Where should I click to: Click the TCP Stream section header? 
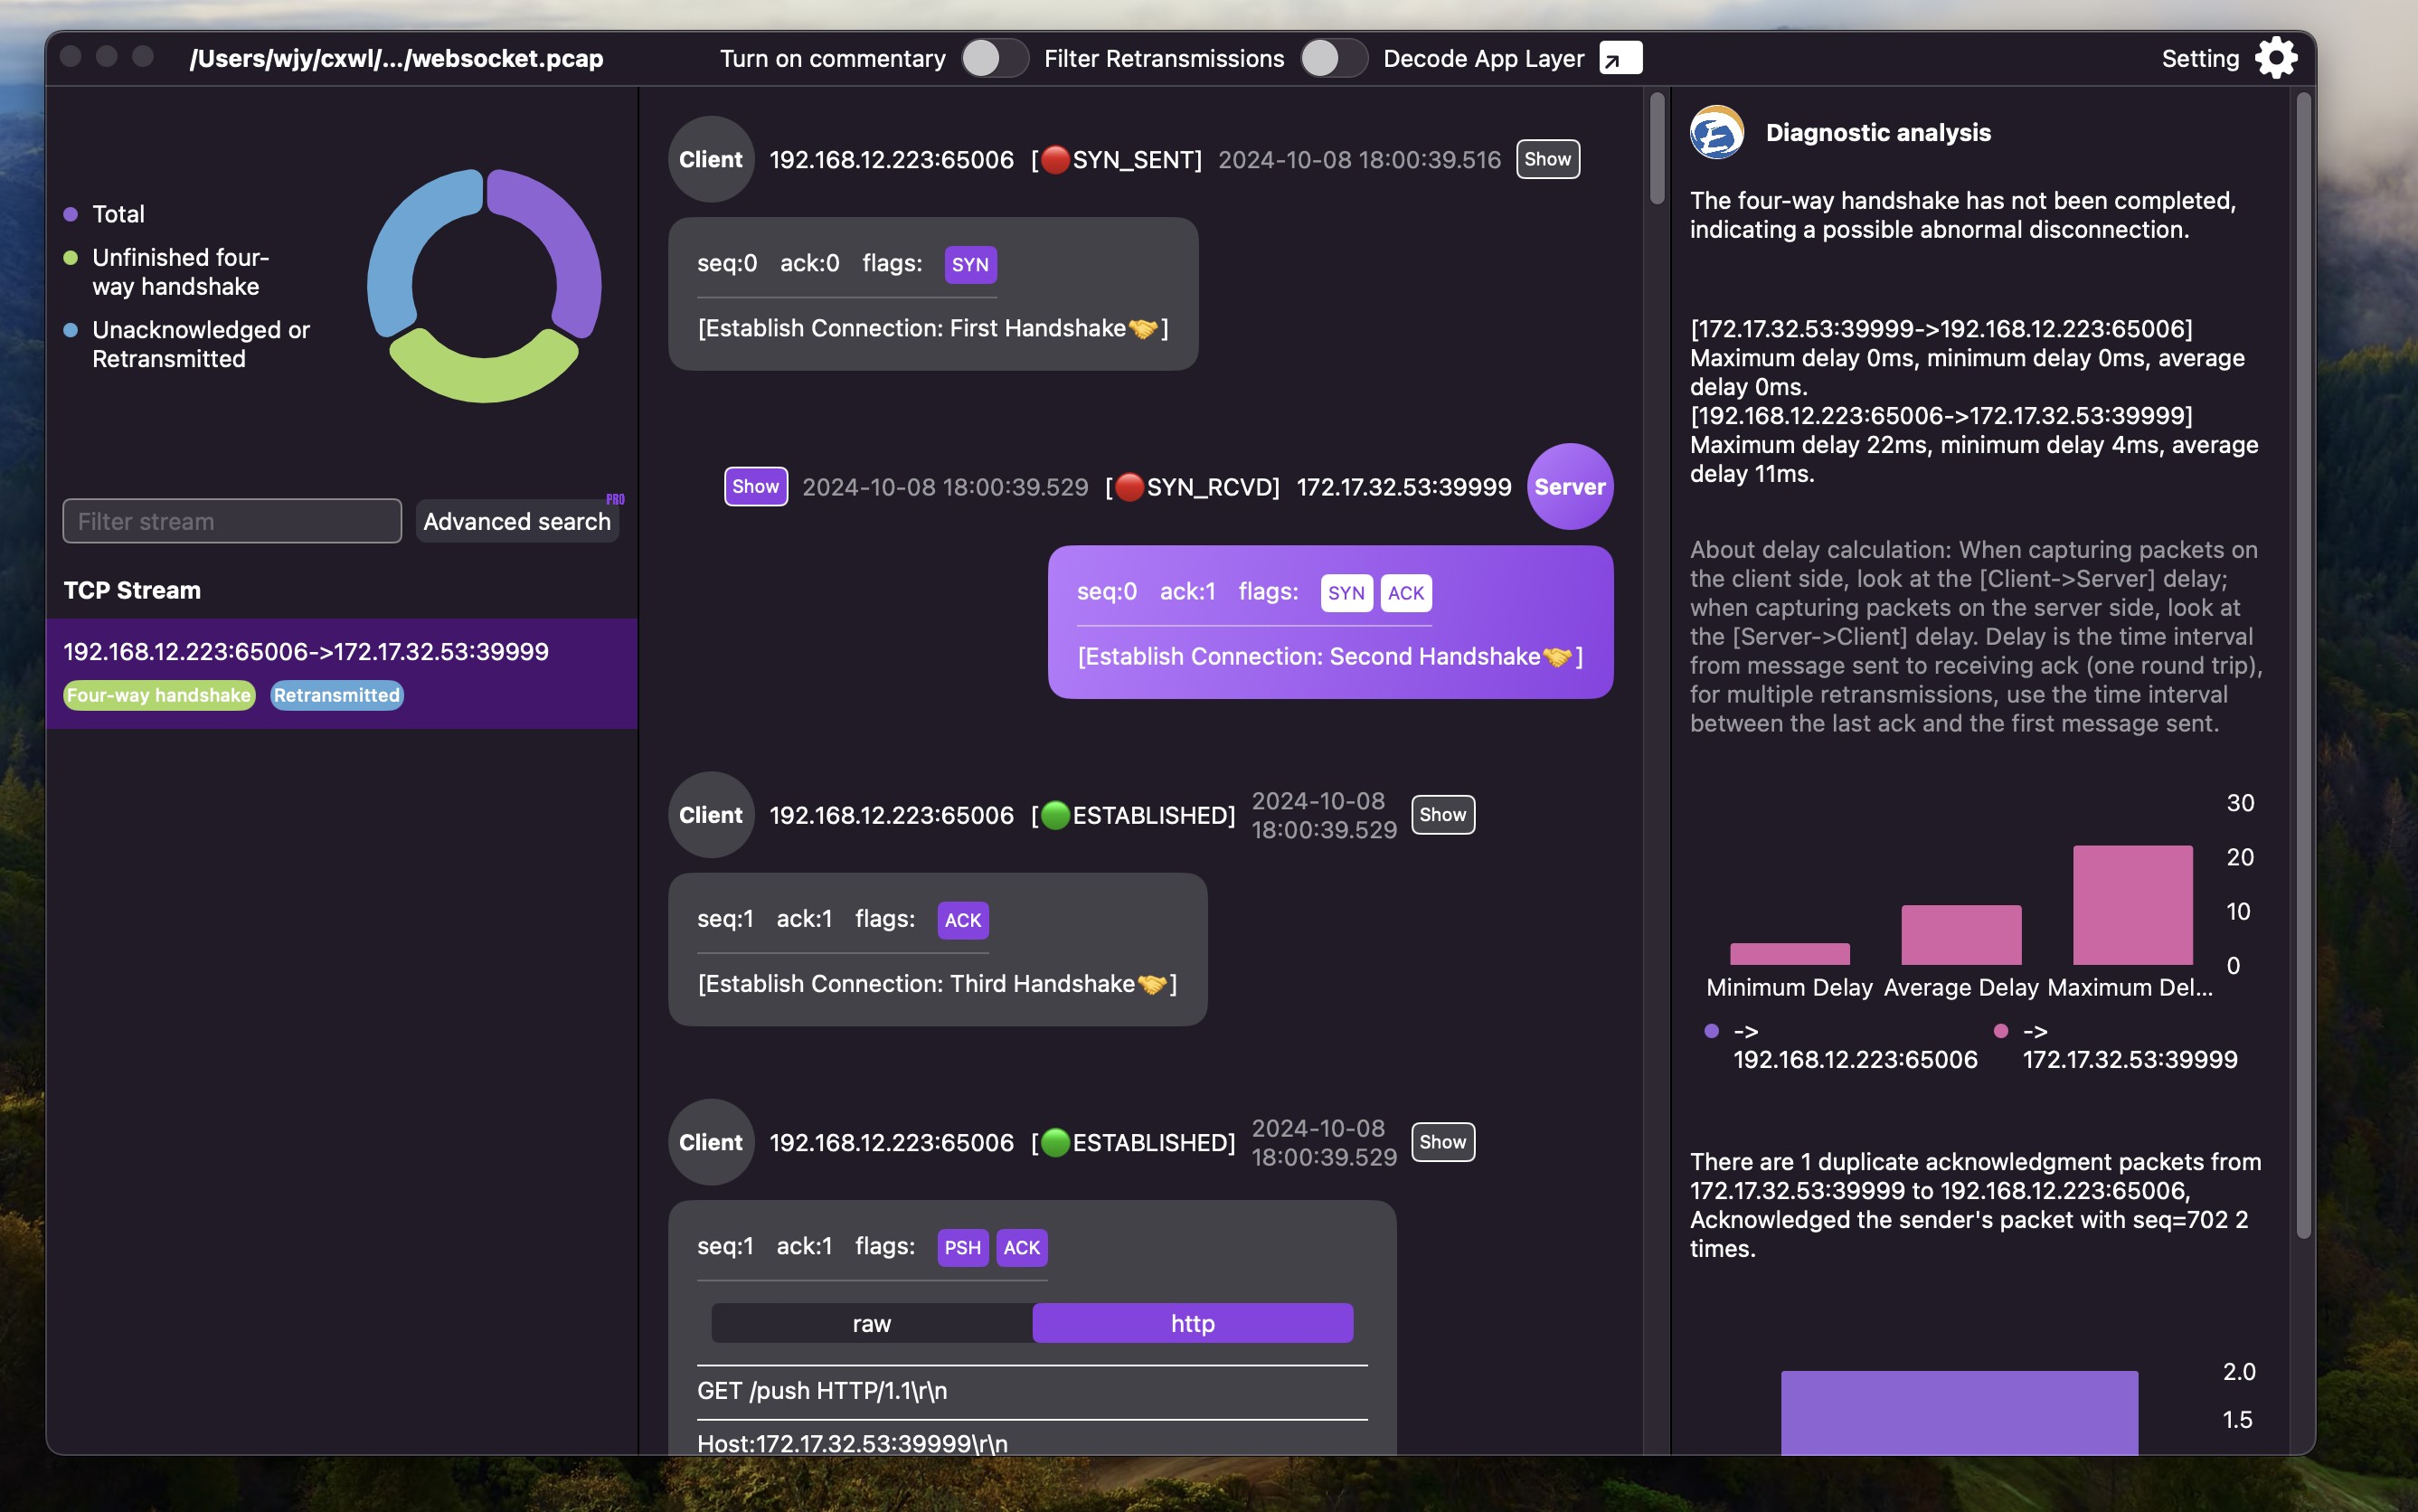130,589
